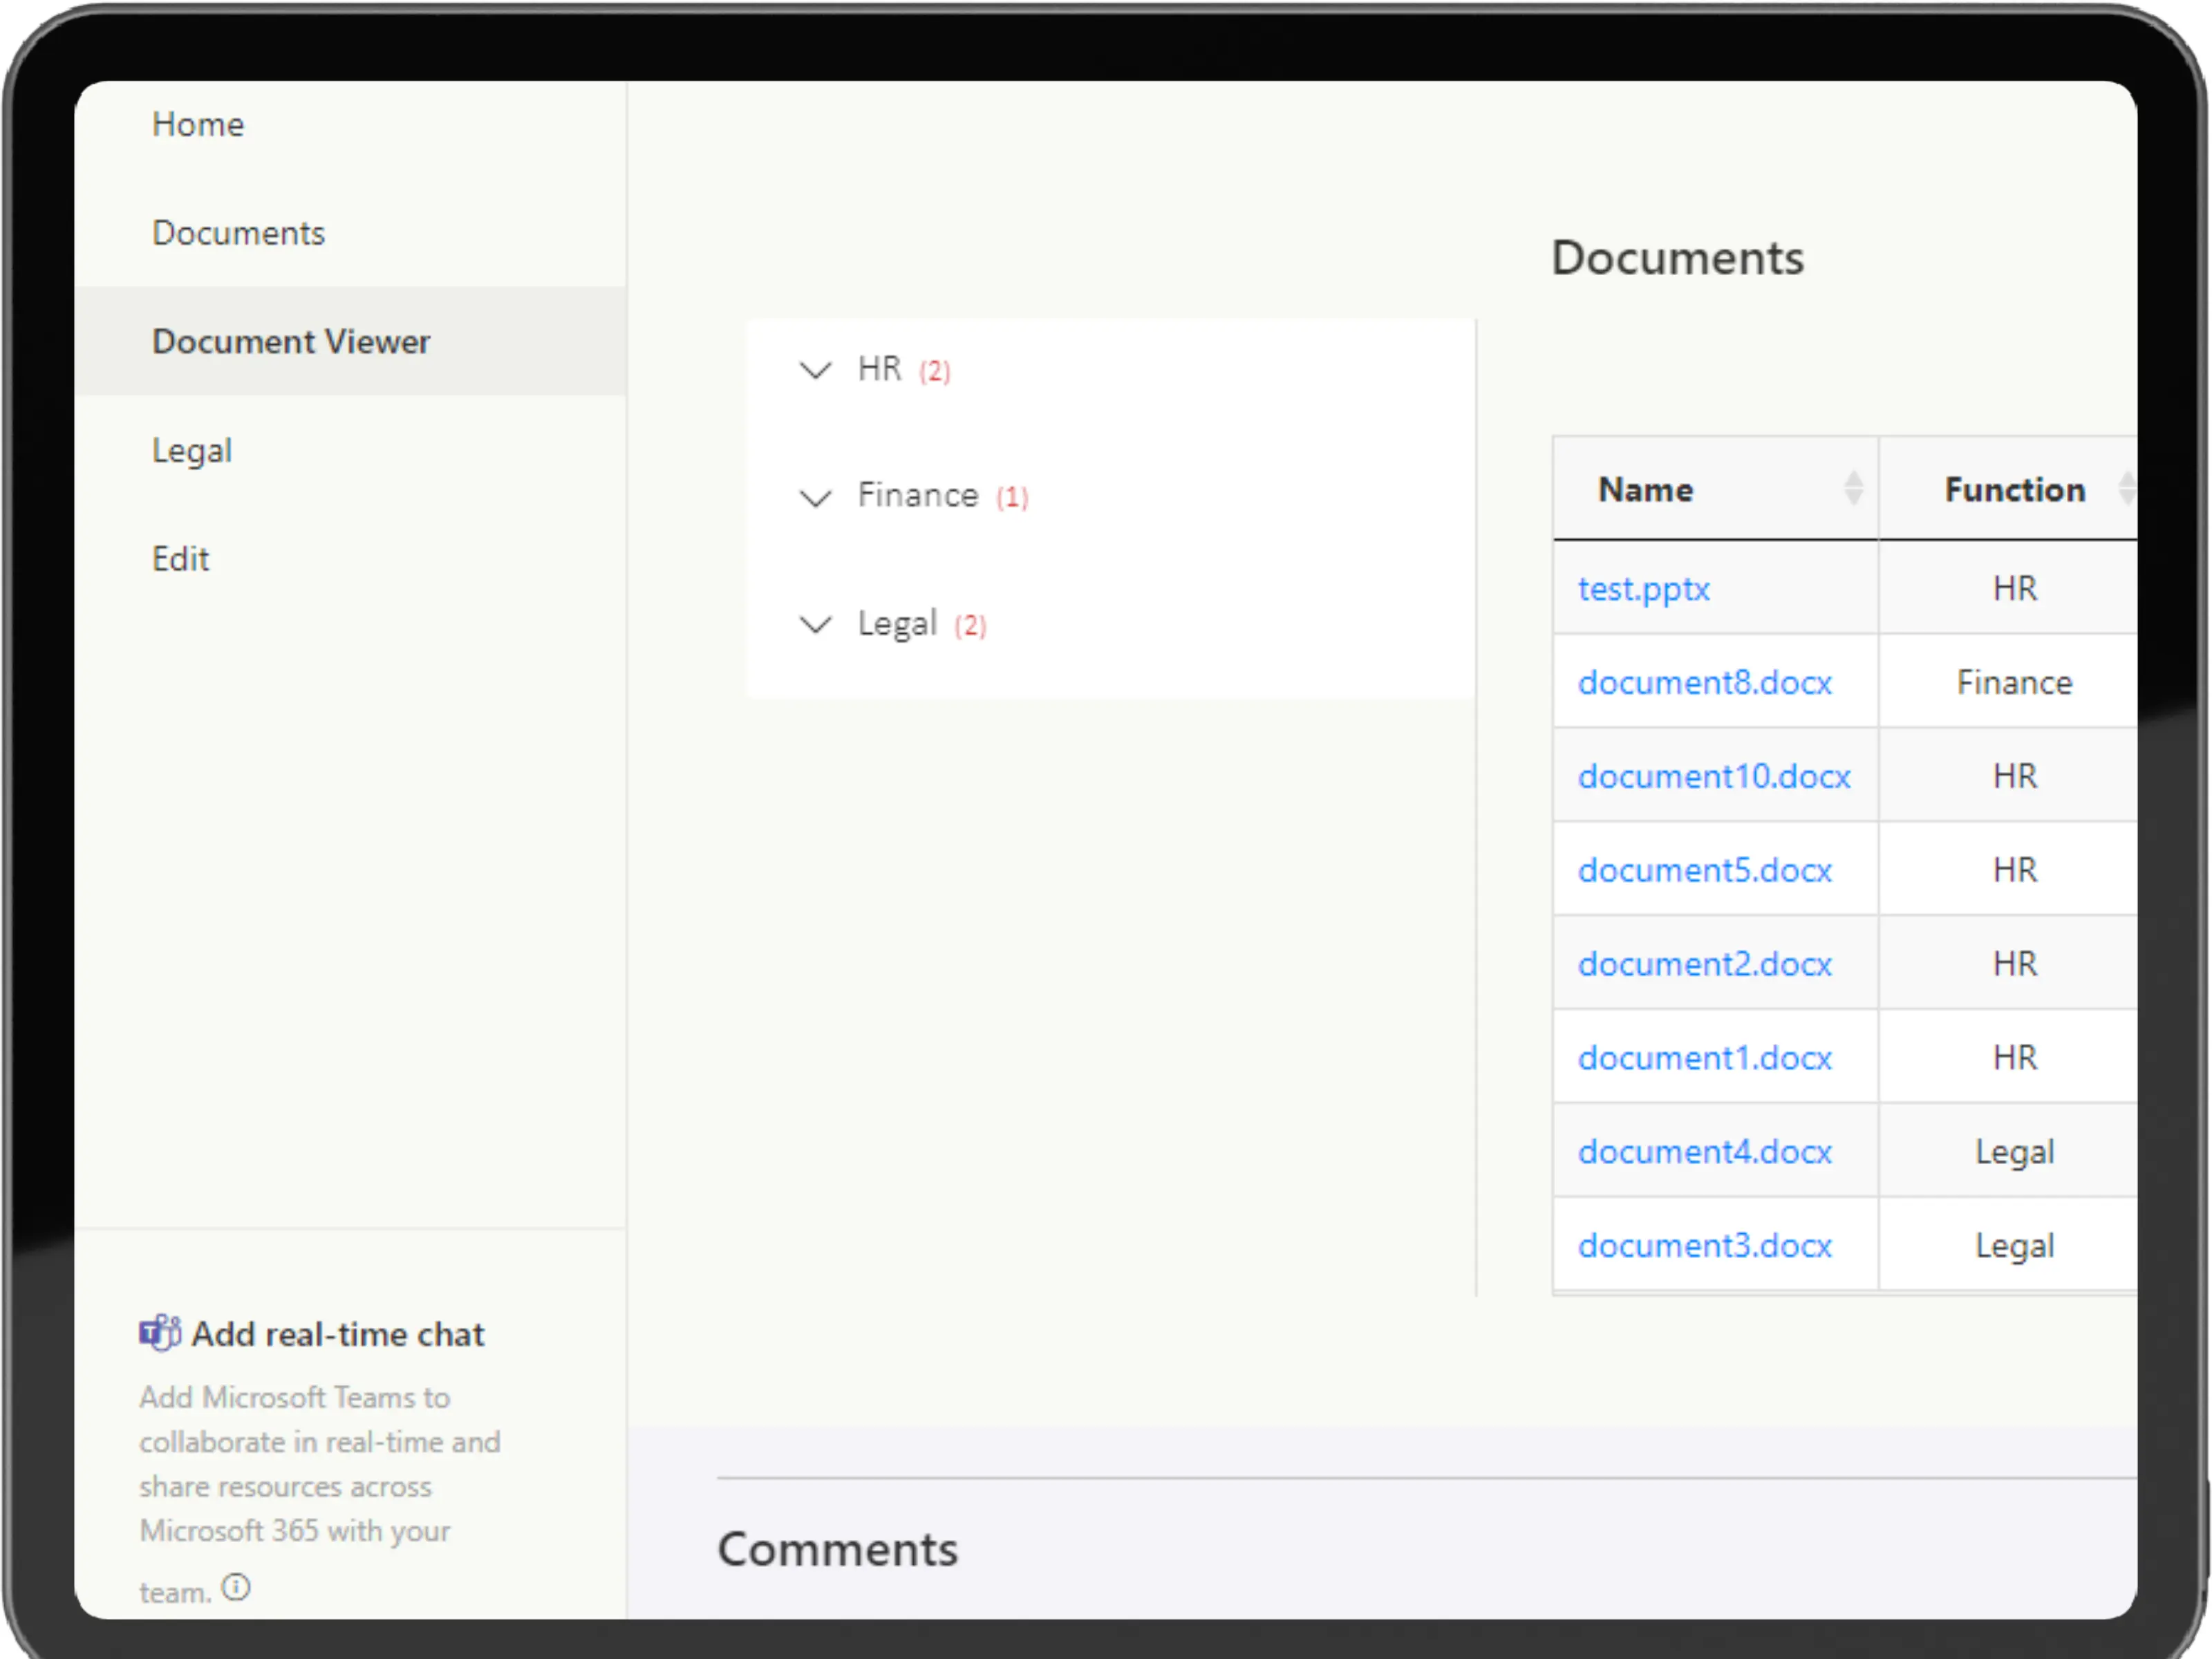The width and height of the screenshot is (2212, 1659).
Task: Click Add real-time chat heading
Action: click(x=338, y=1334)
